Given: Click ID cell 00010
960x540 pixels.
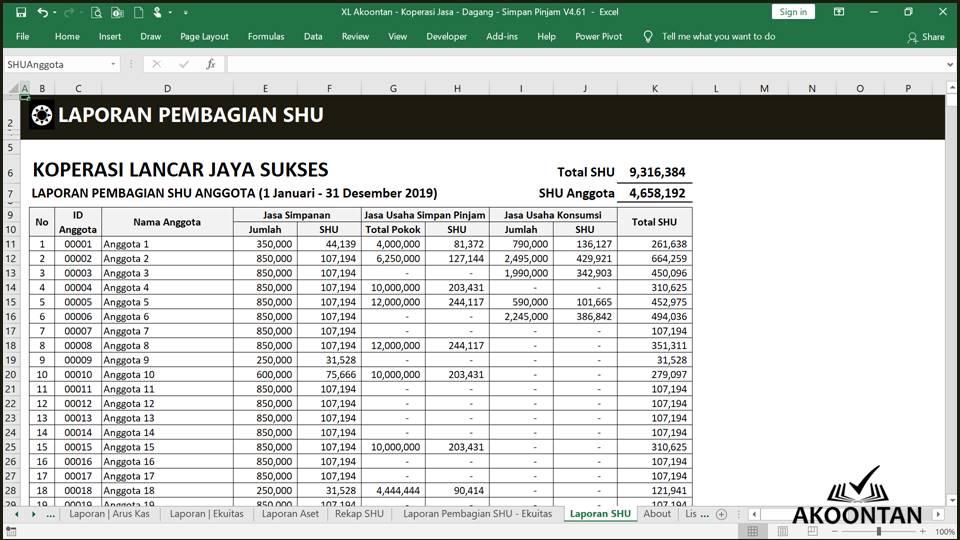Looking at the screenshot, I should point(78,375).
